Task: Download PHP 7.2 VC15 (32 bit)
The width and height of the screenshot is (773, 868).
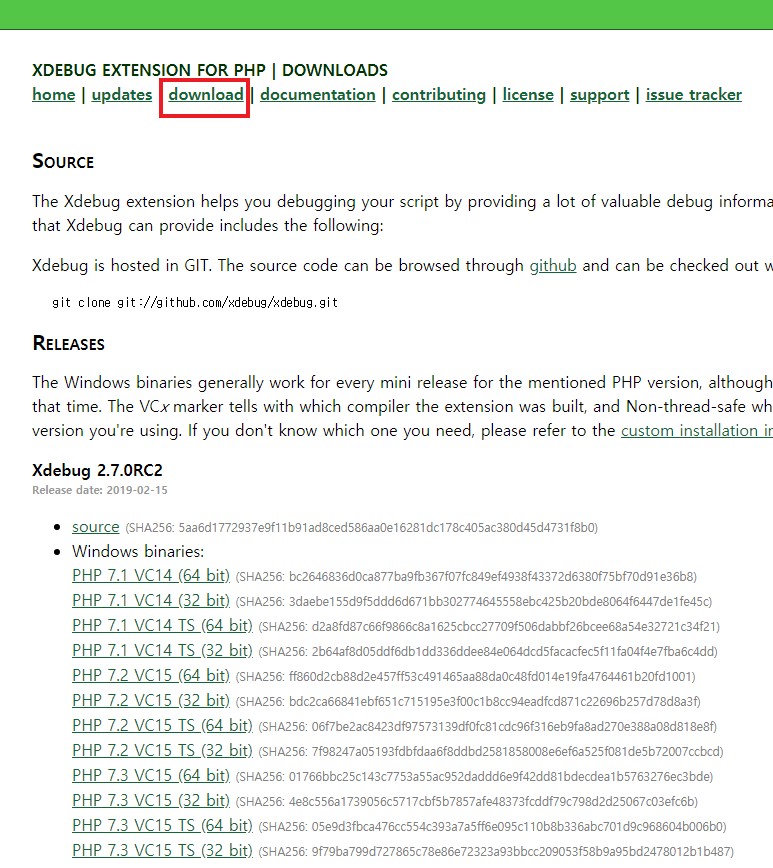Action: click(x=151, y=701)
